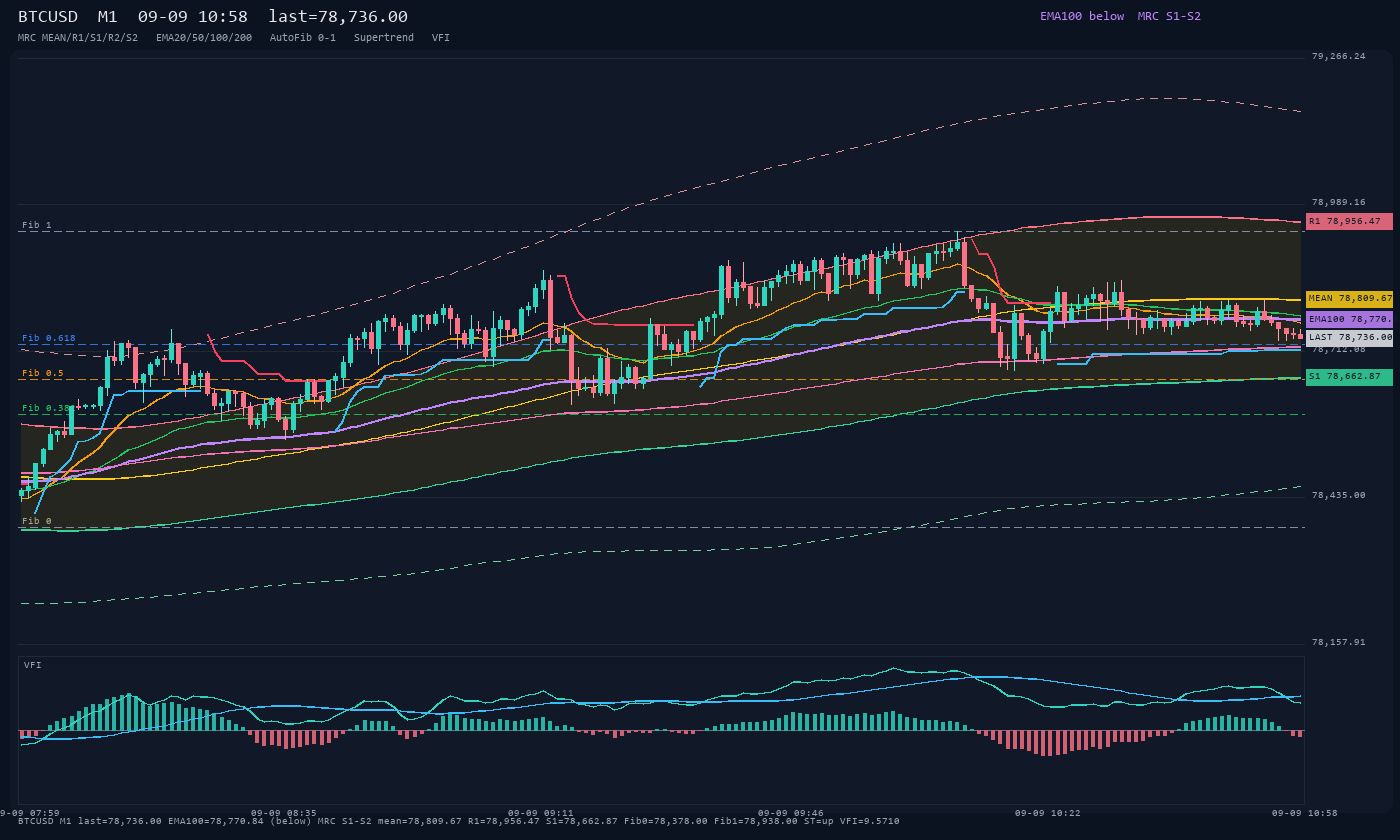
Task: Select the LAST 78,736.00 price tag
Action: tap(1349, 337)
